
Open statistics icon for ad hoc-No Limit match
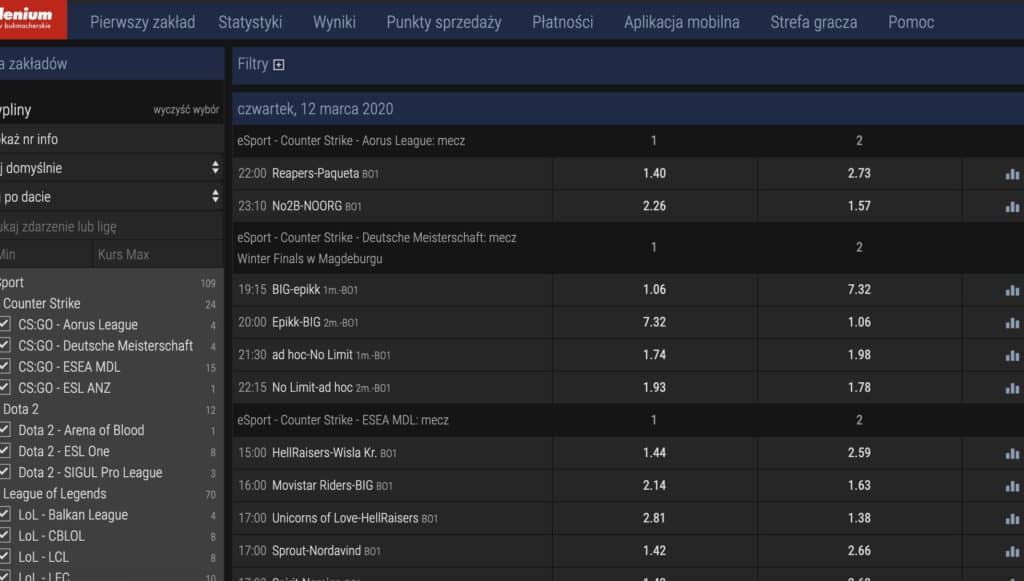point(1012,355)
